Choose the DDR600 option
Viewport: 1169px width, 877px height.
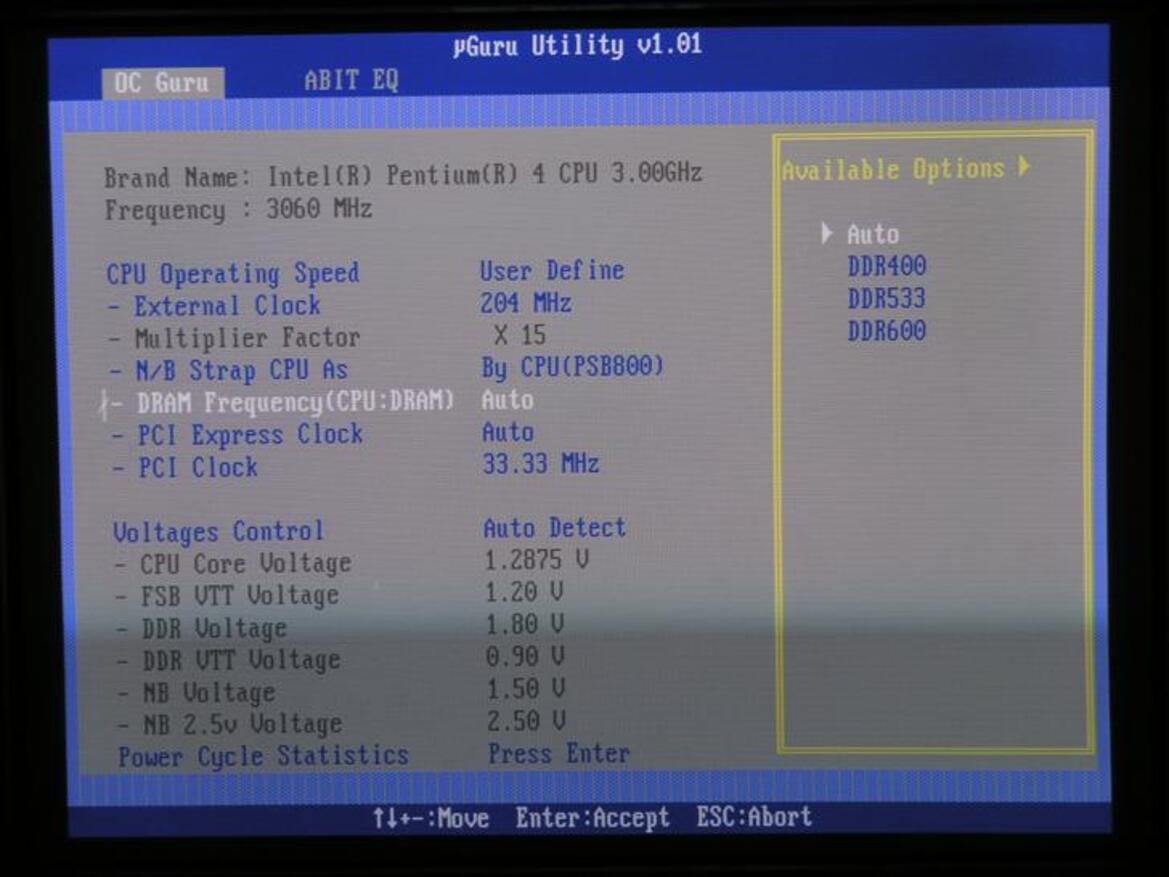pos(886,330)
